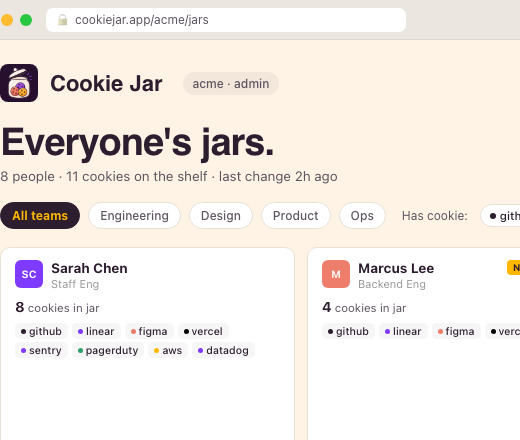Click '8 people · 11 cookies on the shelf' text
Screen dimensions: 520x440
point(104,176)
